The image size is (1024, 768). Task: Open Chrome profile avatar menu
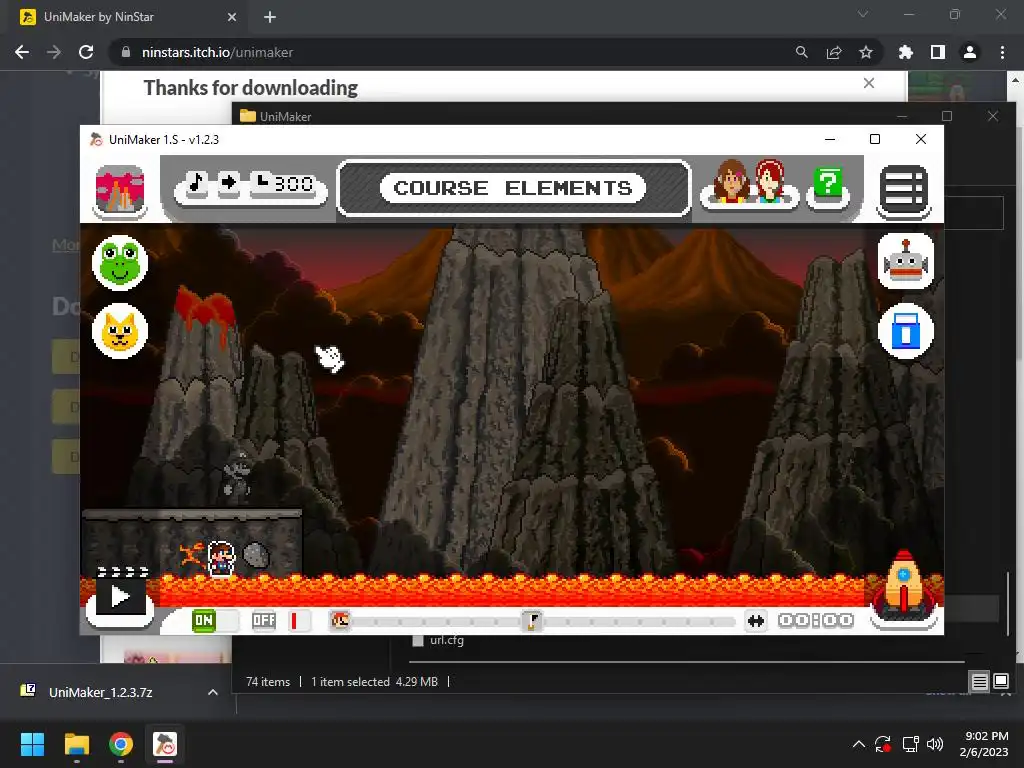[x=970, y=52]
